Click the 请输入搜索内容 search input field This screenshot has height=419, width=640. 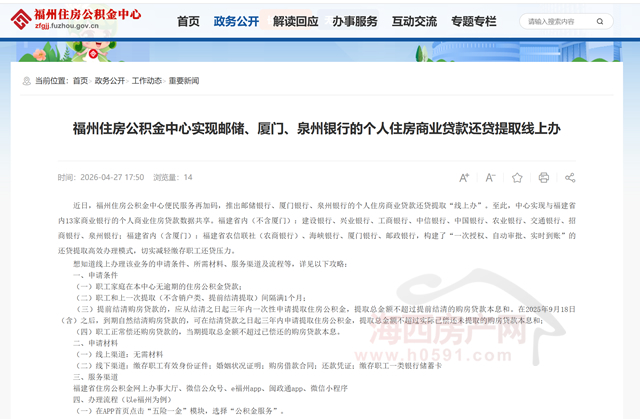tap(560, 20)
